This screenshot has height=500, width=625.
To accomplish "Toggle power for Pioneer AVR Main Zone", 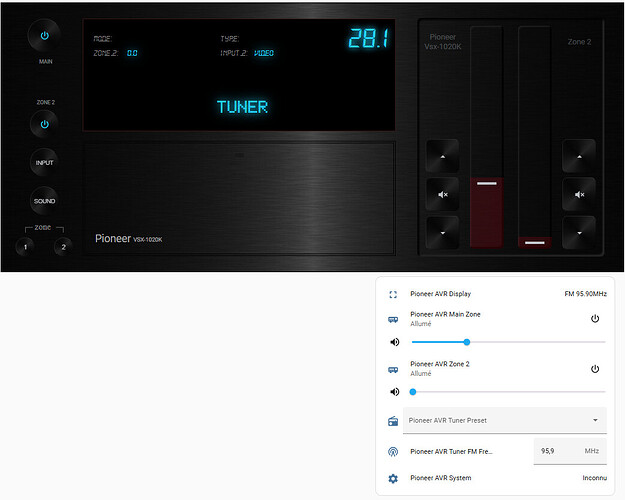I will tap(595, 319).
